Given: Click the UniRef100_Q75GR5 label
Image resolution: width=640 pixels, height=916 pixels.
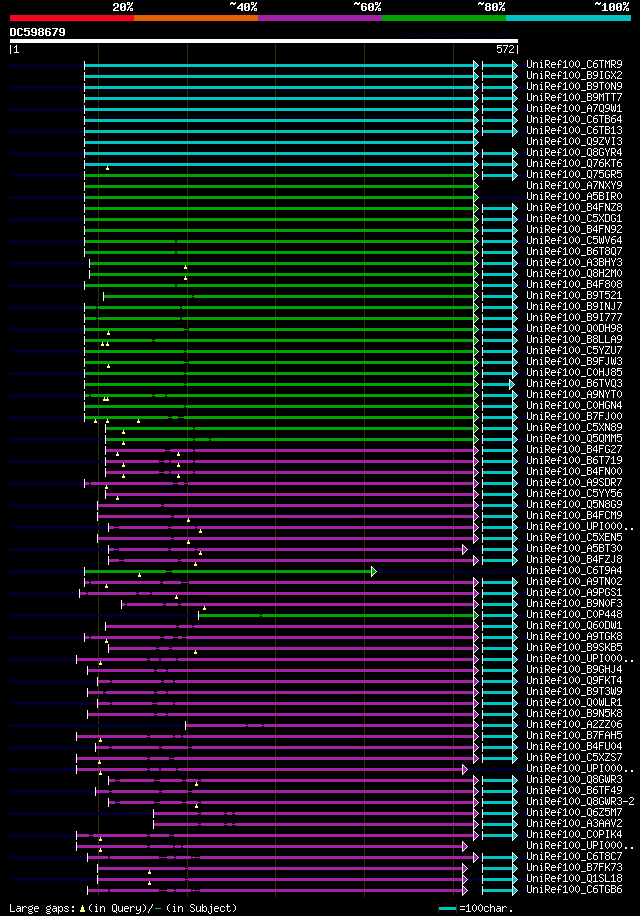Looking at the screenshot, I should tap(574, 175).
